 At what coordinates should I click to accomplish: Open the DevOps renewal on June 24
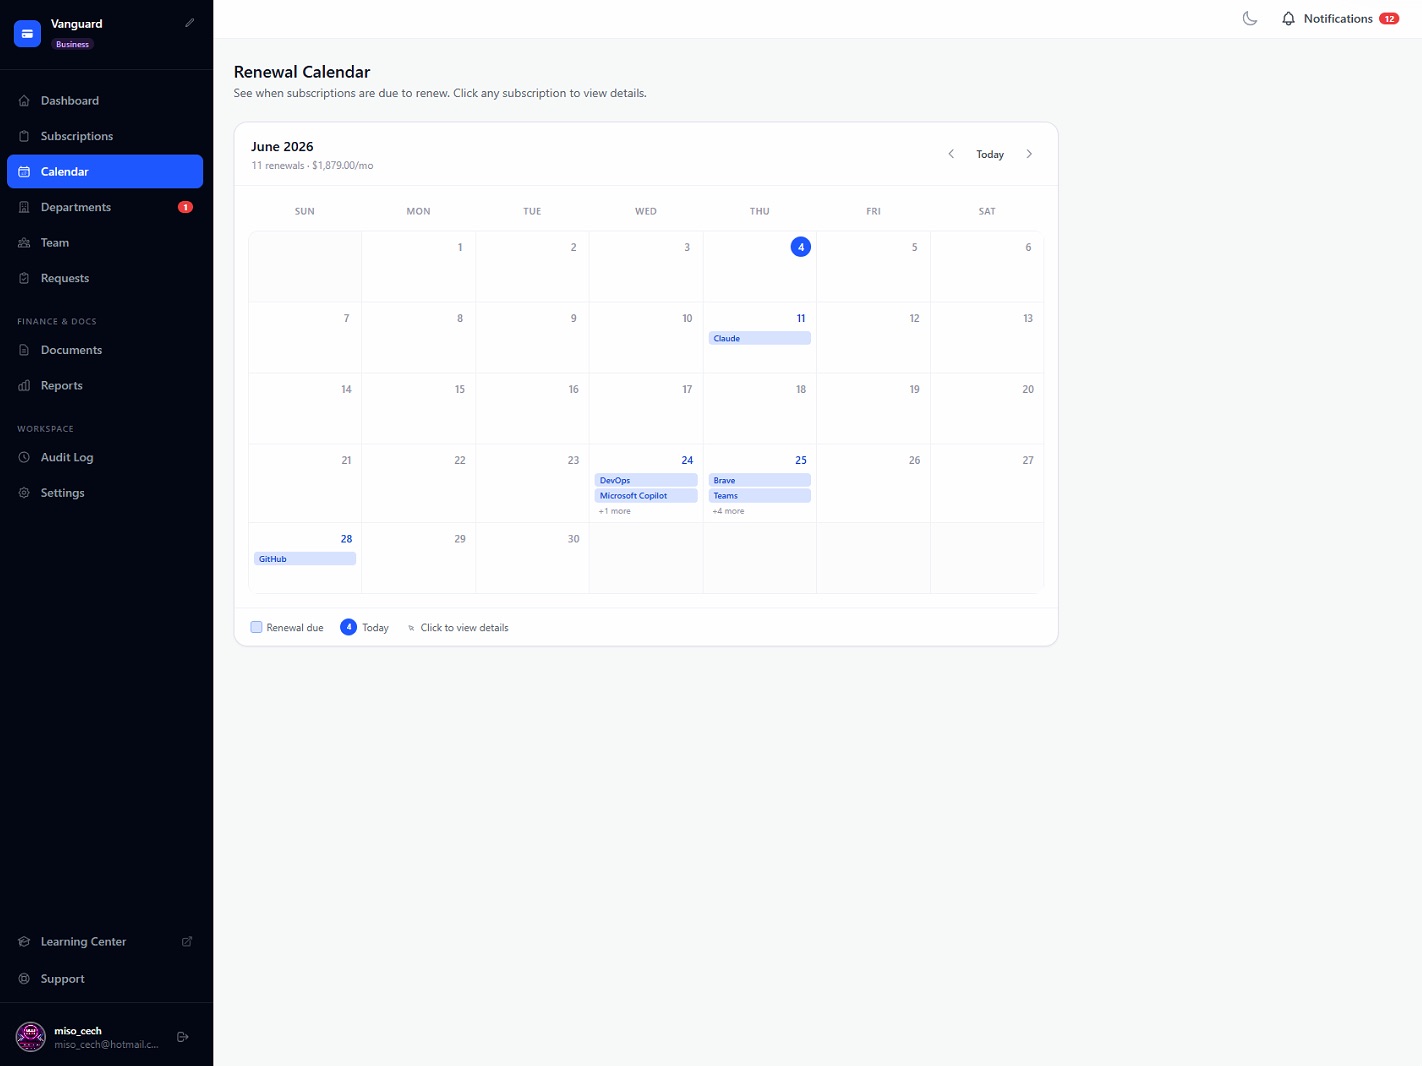(646, 481)
